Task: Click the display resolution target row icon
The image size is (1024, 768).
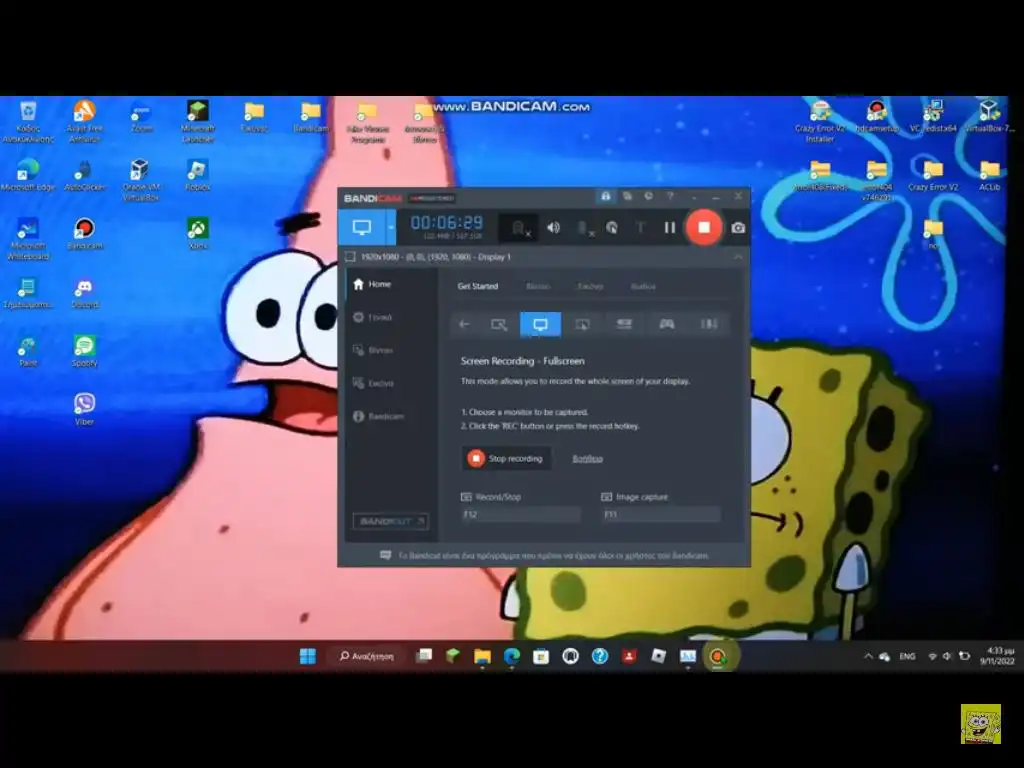Action: point(350,257)
